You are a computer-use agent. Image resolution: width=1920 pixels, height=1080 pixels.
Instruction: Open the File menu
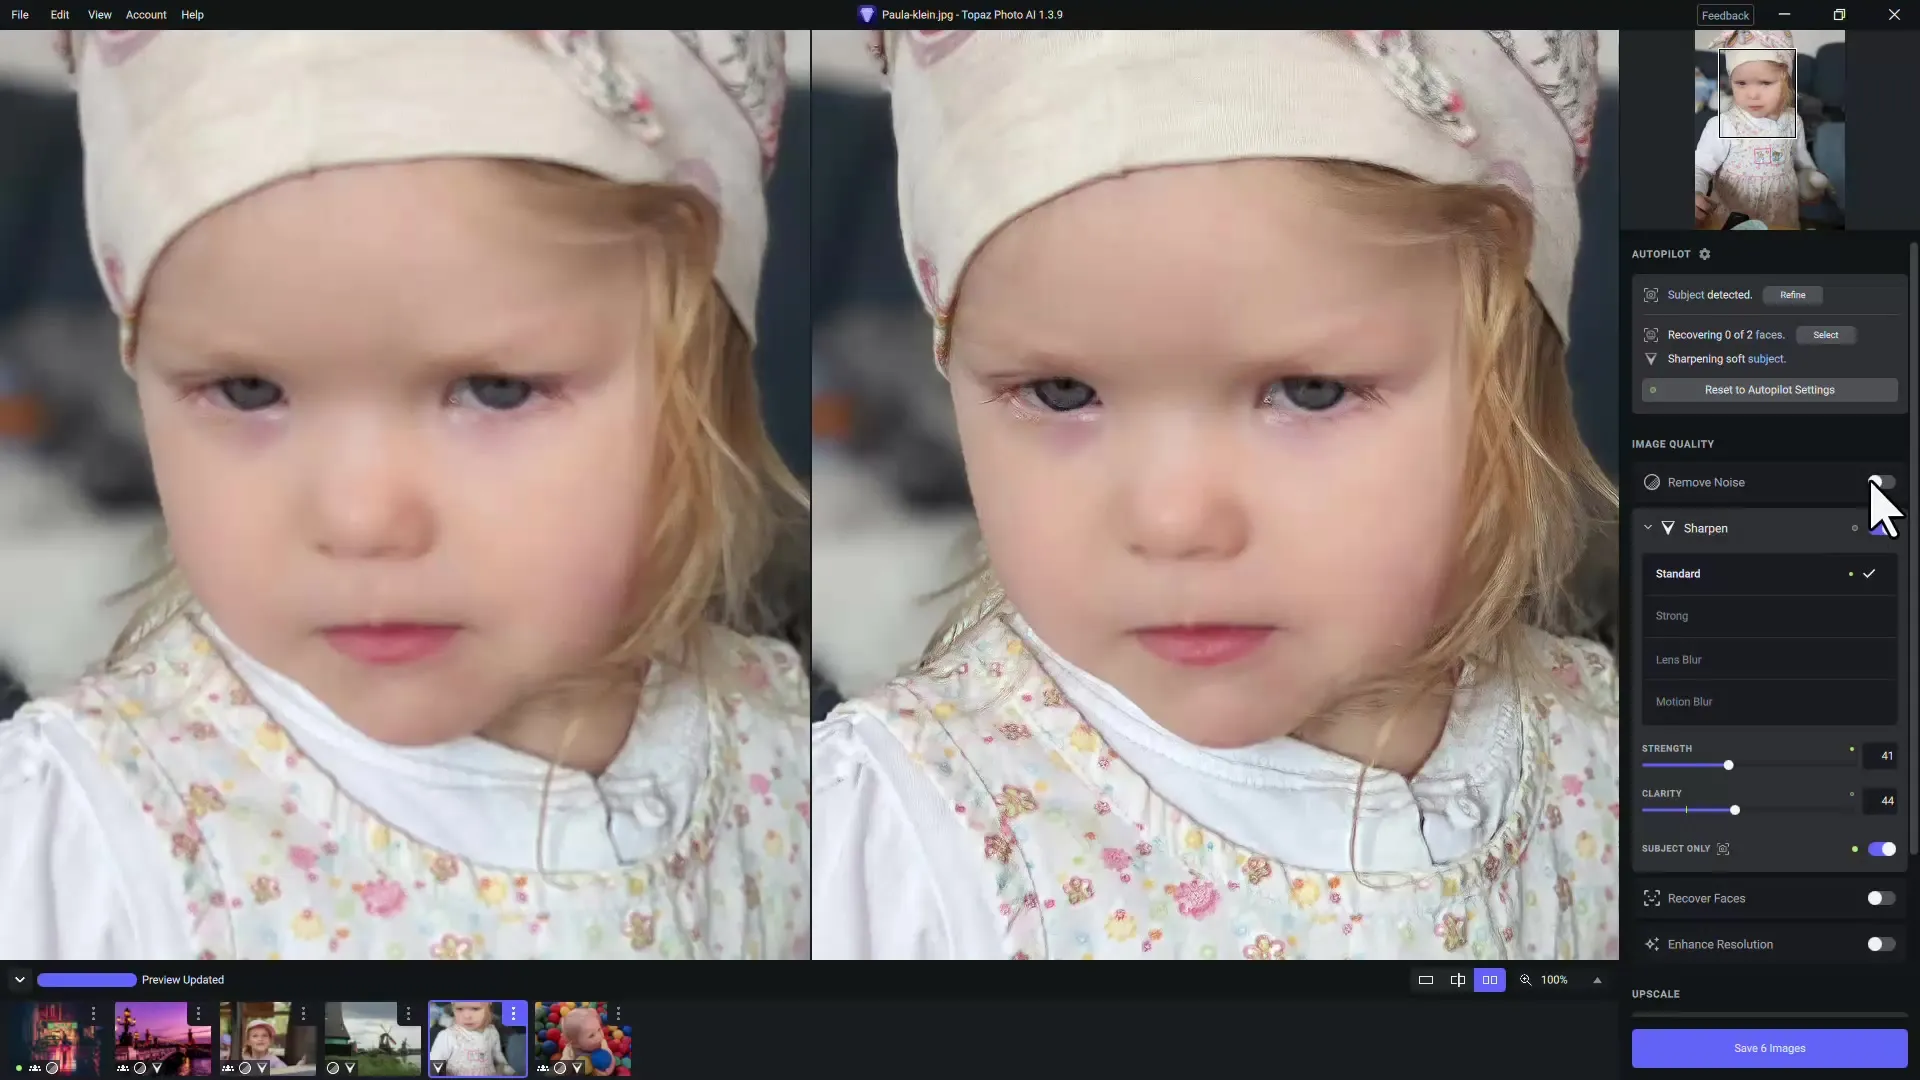[x=20, y=13]
